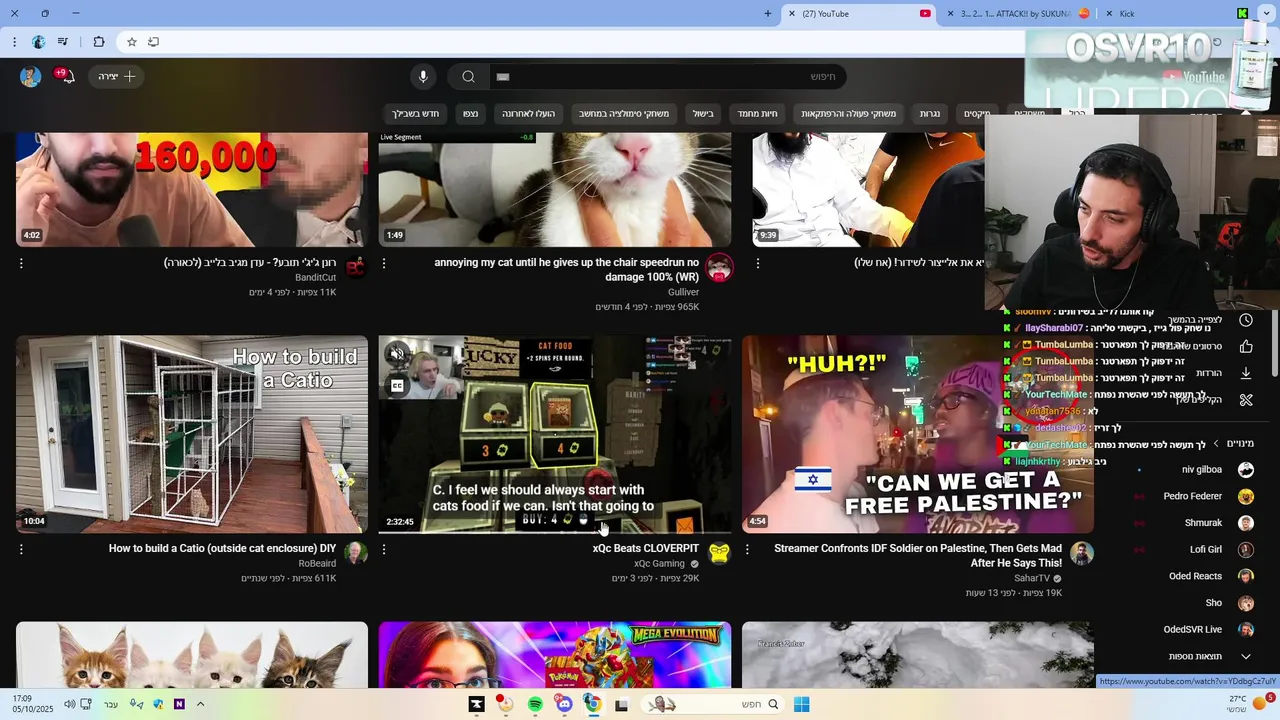Open options menu for xQc CLOVERPIT video
This screenshot has height=720, width=1280.
384,549
